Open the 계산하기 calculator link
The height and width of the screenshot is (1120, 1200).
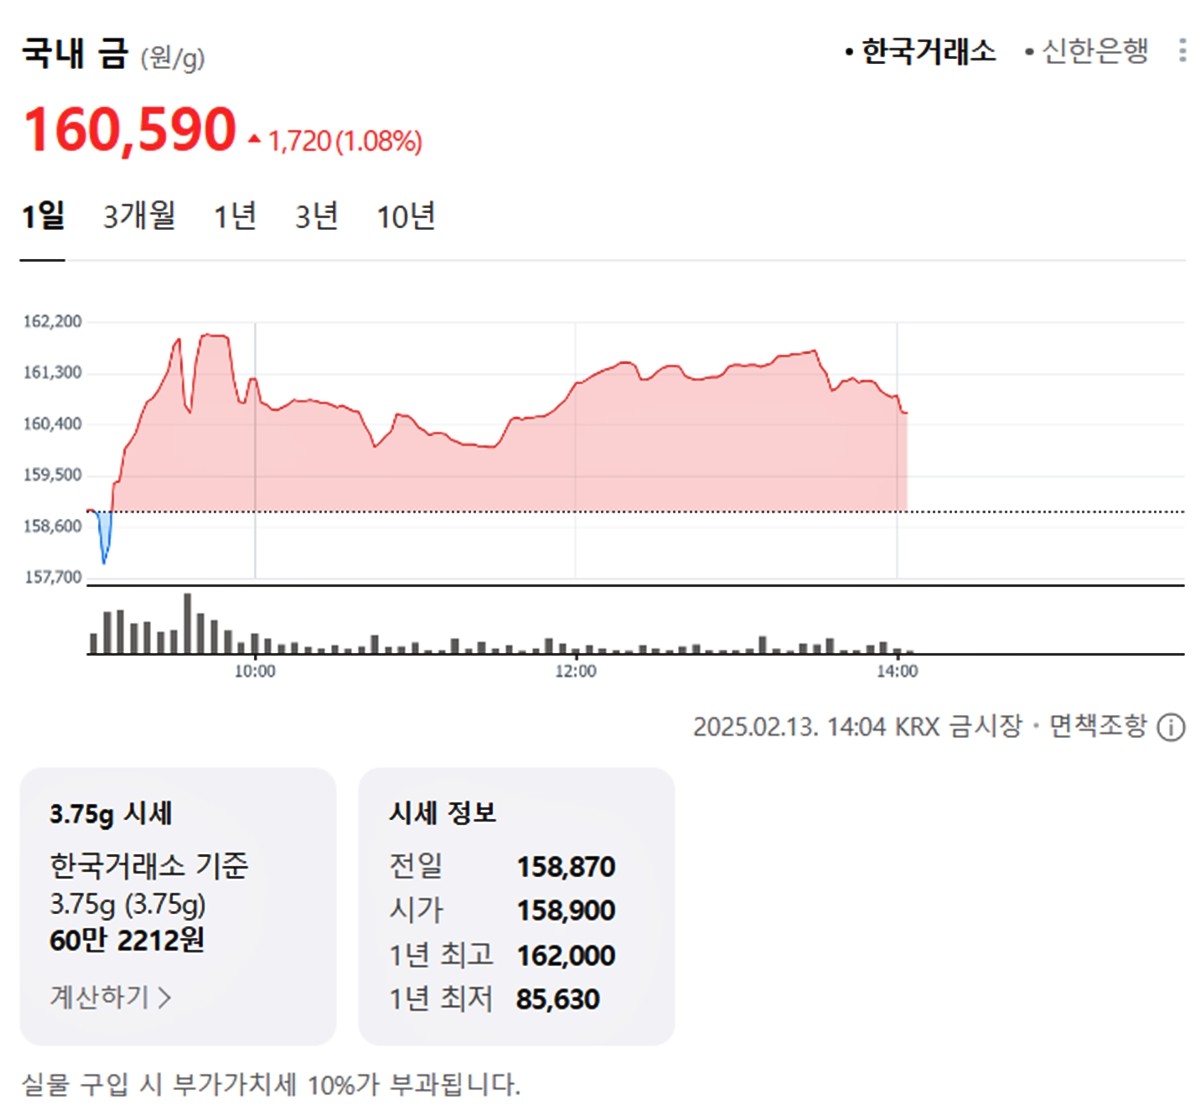[x=110, y=997]
